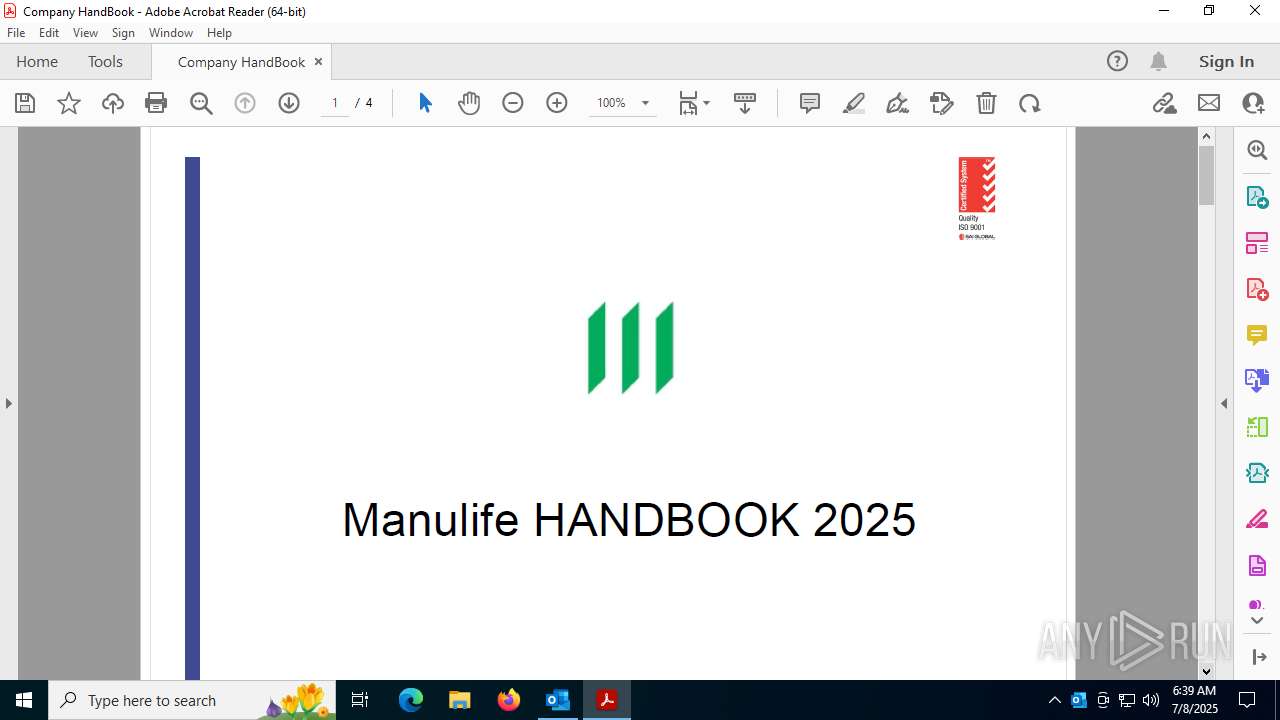1280x720 pixels.
Task: Open the Help menu
Action: pos(219,32)
